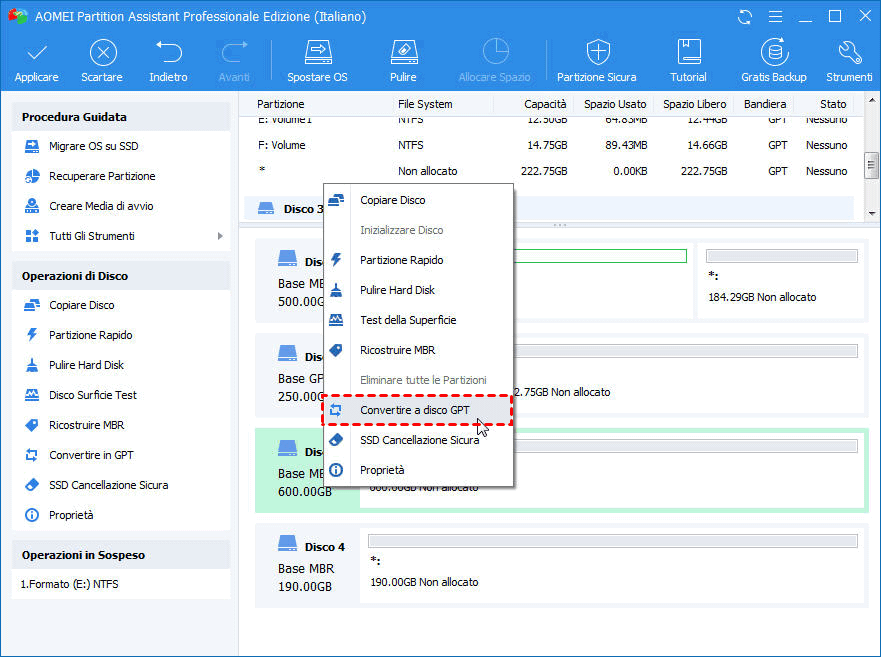
Task: Choose Partizione Rapido from context menu
Action: tap(418, 260)
